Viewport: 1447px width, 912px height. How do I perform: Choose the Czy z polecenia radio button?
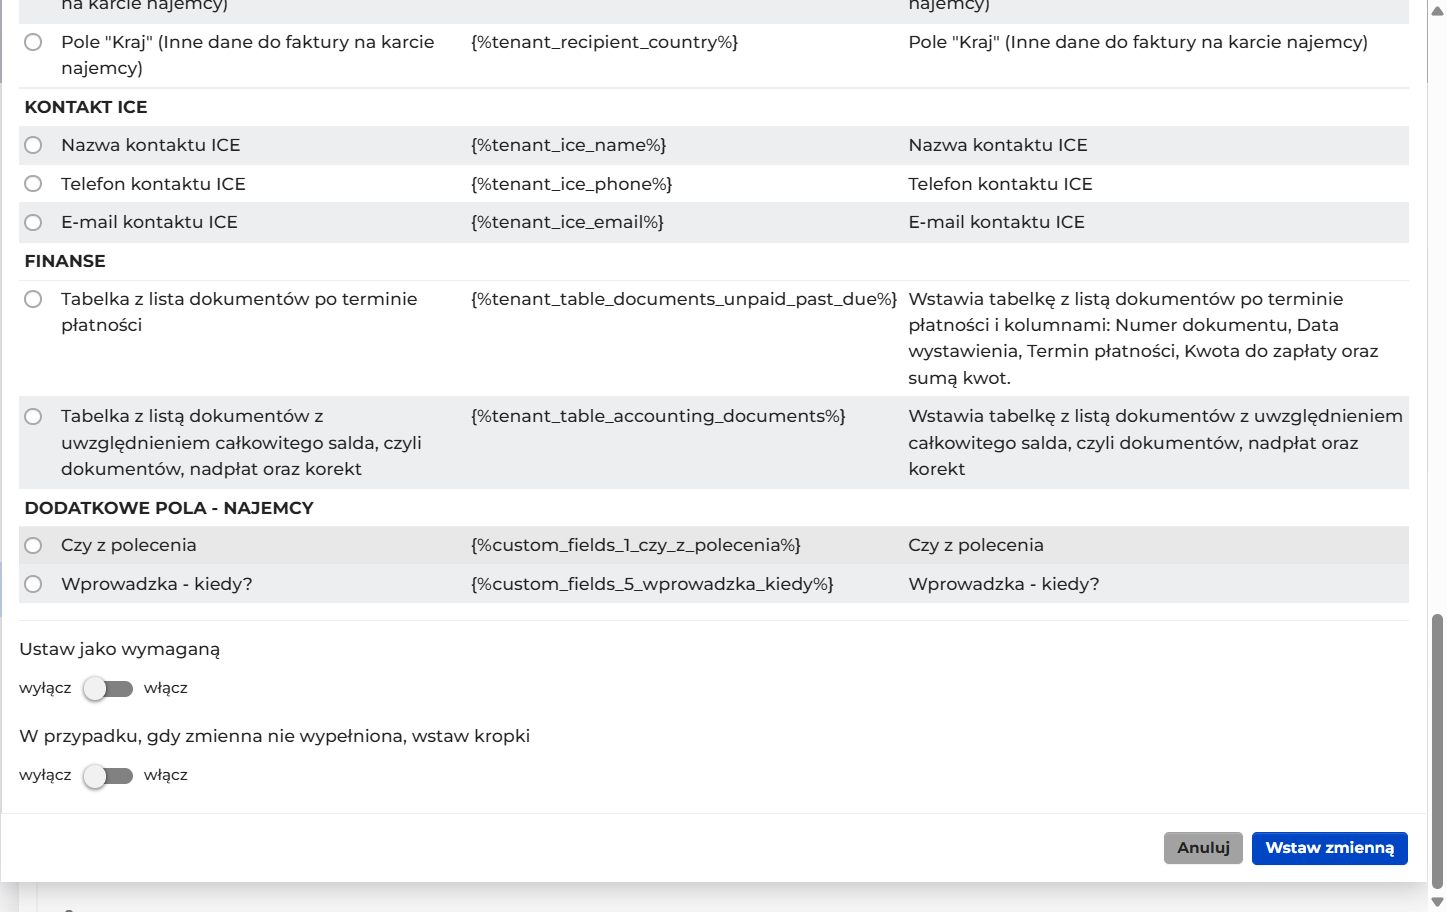coord(33,545)
